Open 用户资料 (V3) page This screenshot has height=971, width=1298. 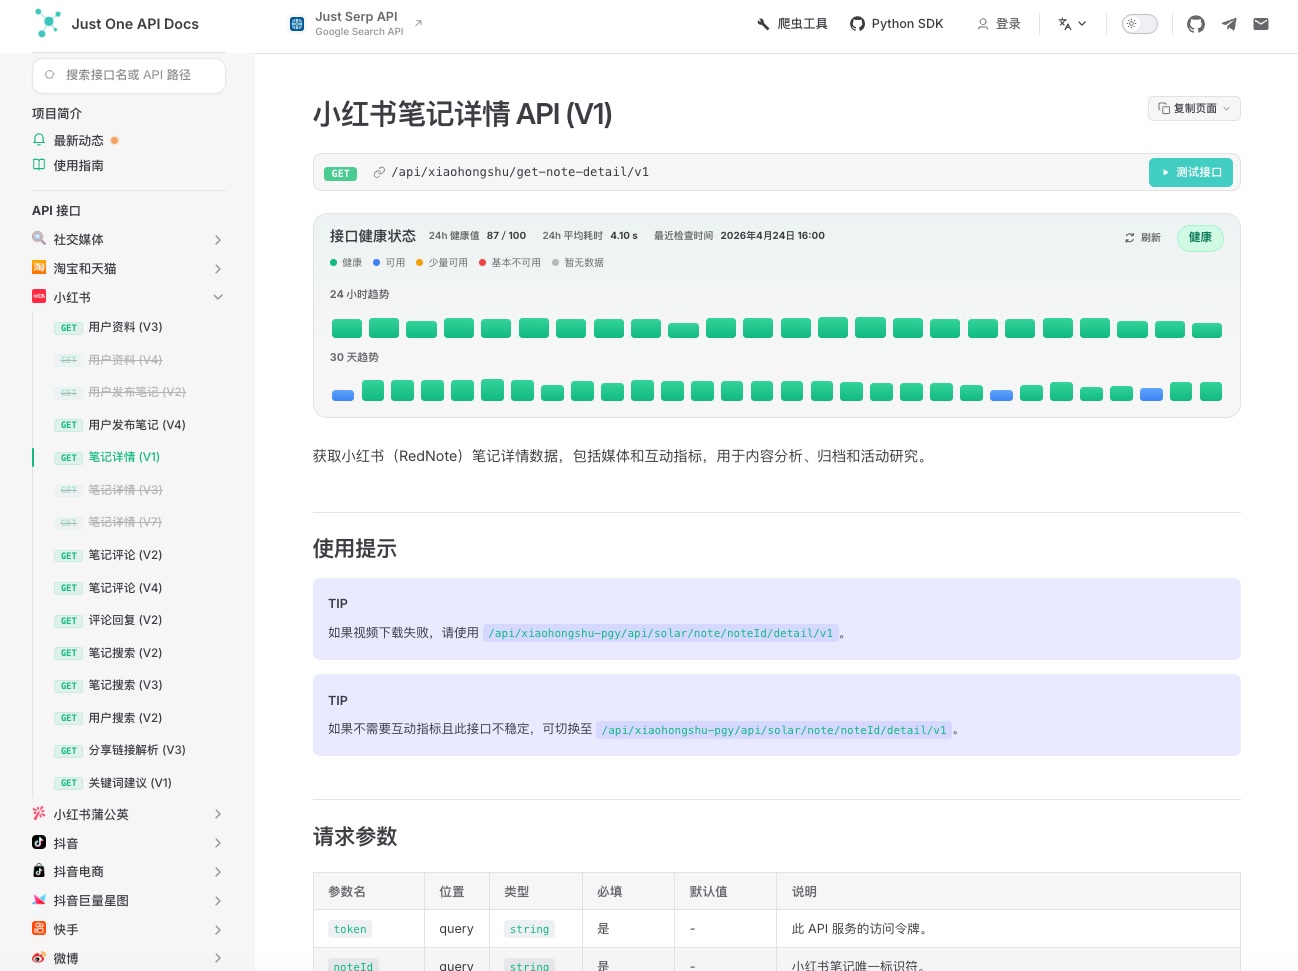[x=125, y=327]
